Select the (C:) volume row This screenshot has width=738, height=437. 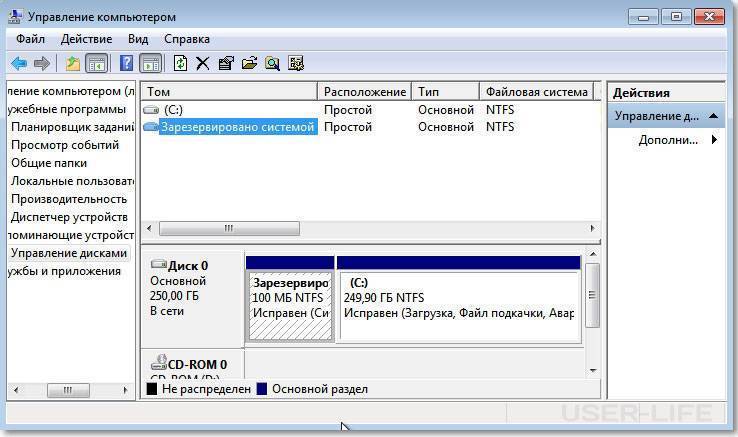(x=370, y=110)
